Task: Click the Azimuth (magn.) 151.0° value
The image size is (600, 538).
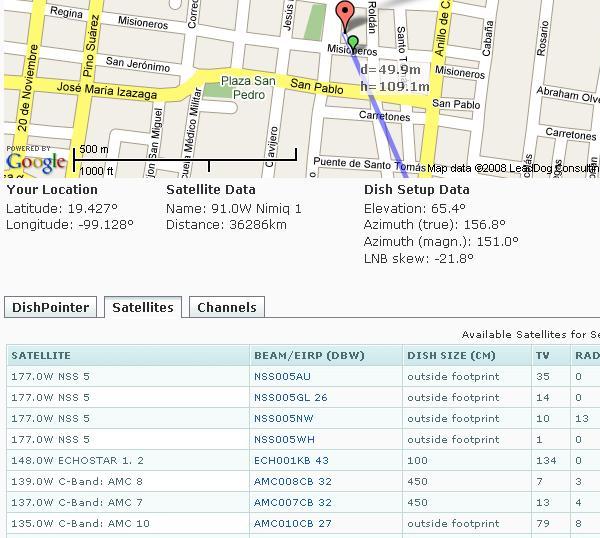Action: [x=441, y=242]
